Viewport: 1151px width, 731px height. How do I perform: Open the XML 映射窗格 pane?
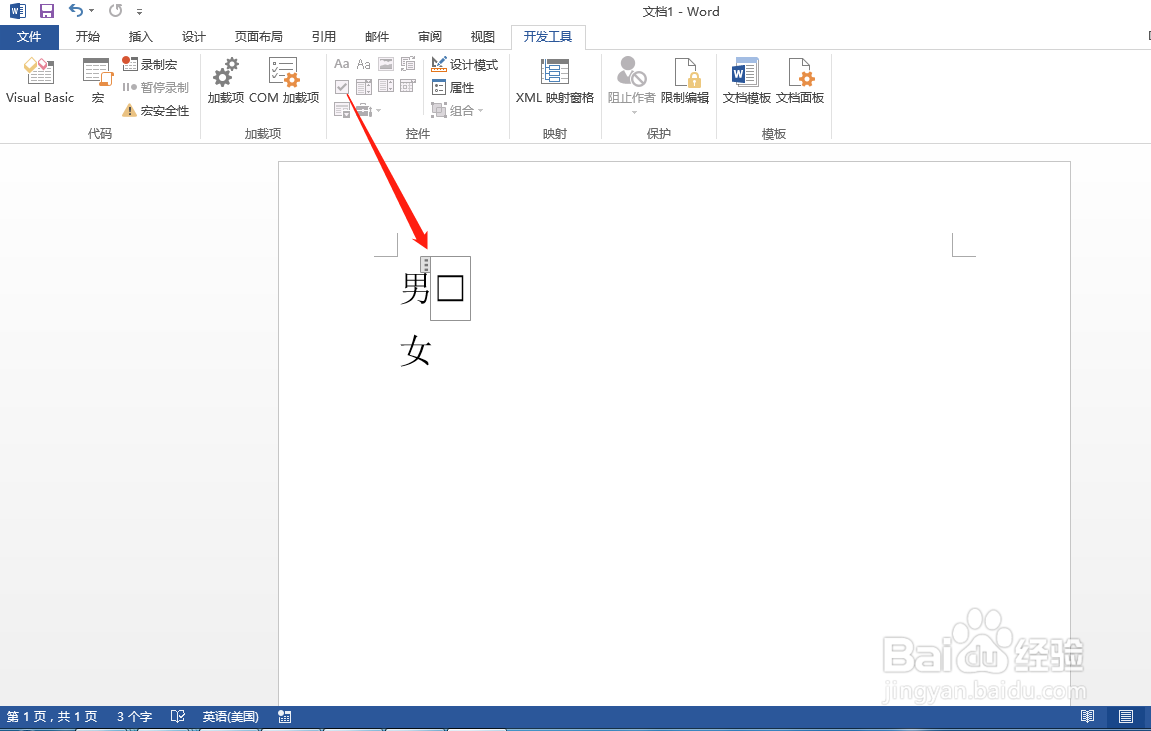[554, 81]
